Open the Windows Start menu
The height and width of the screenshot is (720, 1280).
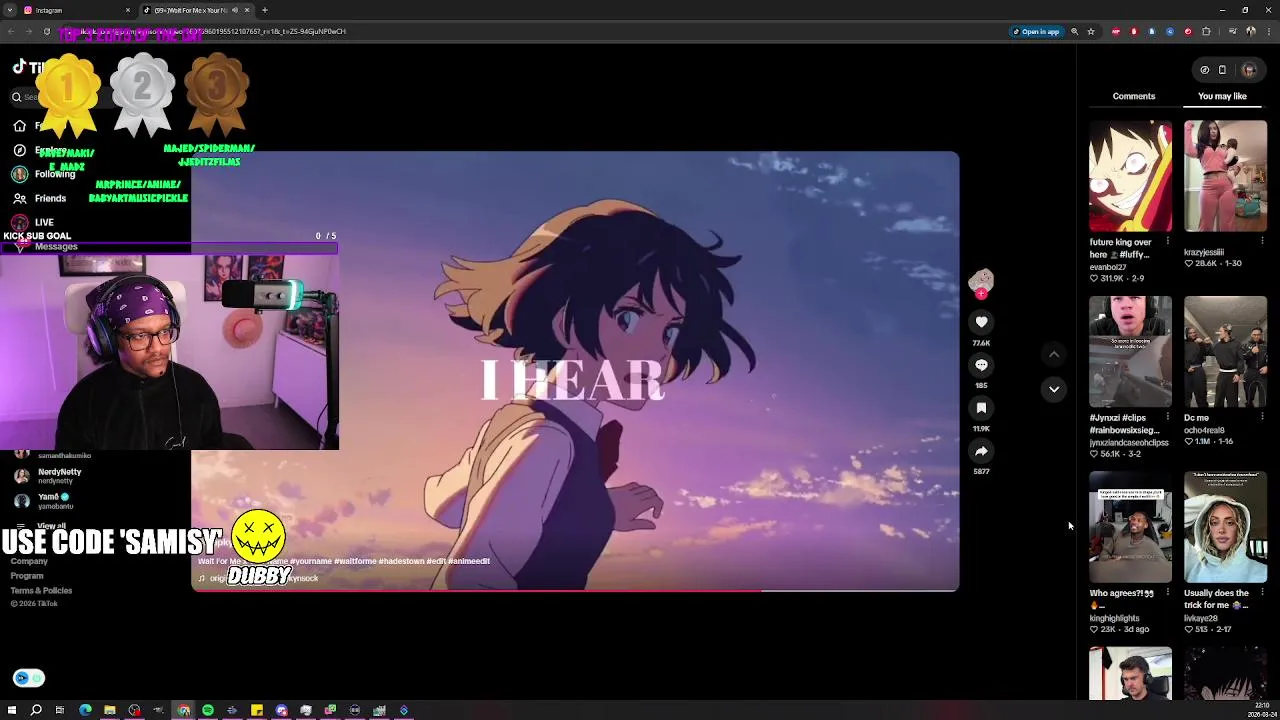(12, 710)
